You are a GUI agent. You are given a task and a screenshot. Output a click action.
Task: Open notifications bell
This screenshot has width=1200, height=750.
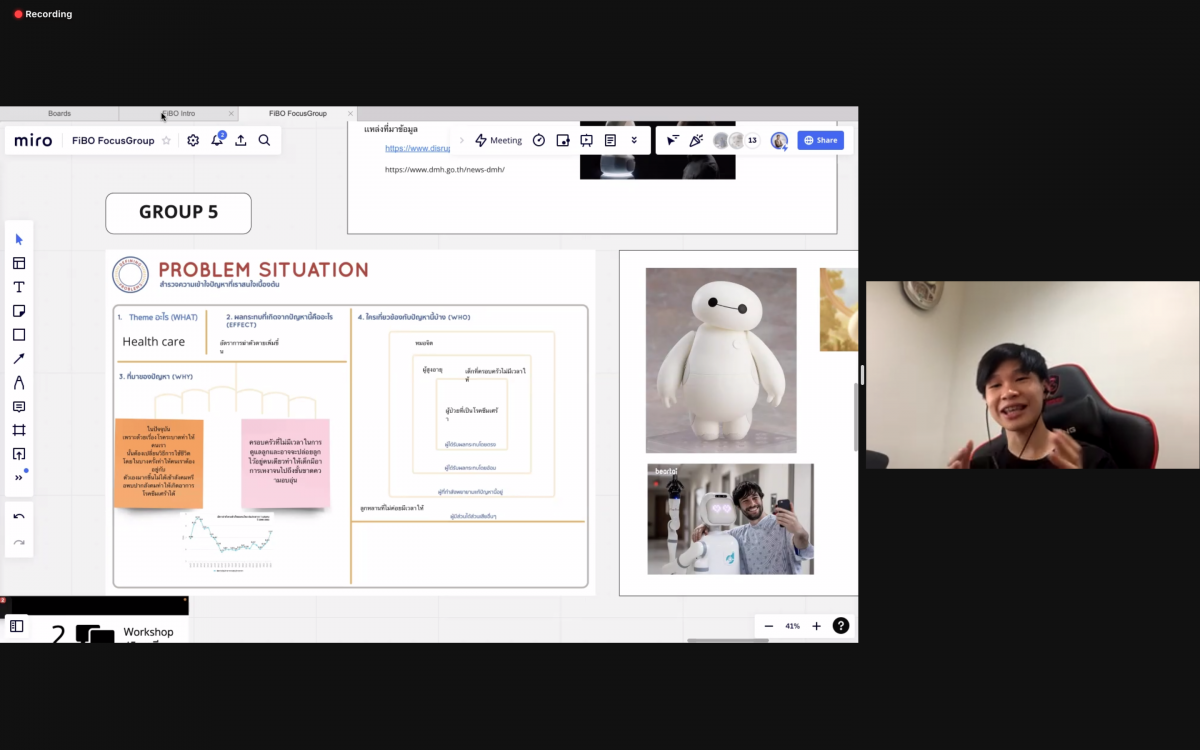(217, 140)
